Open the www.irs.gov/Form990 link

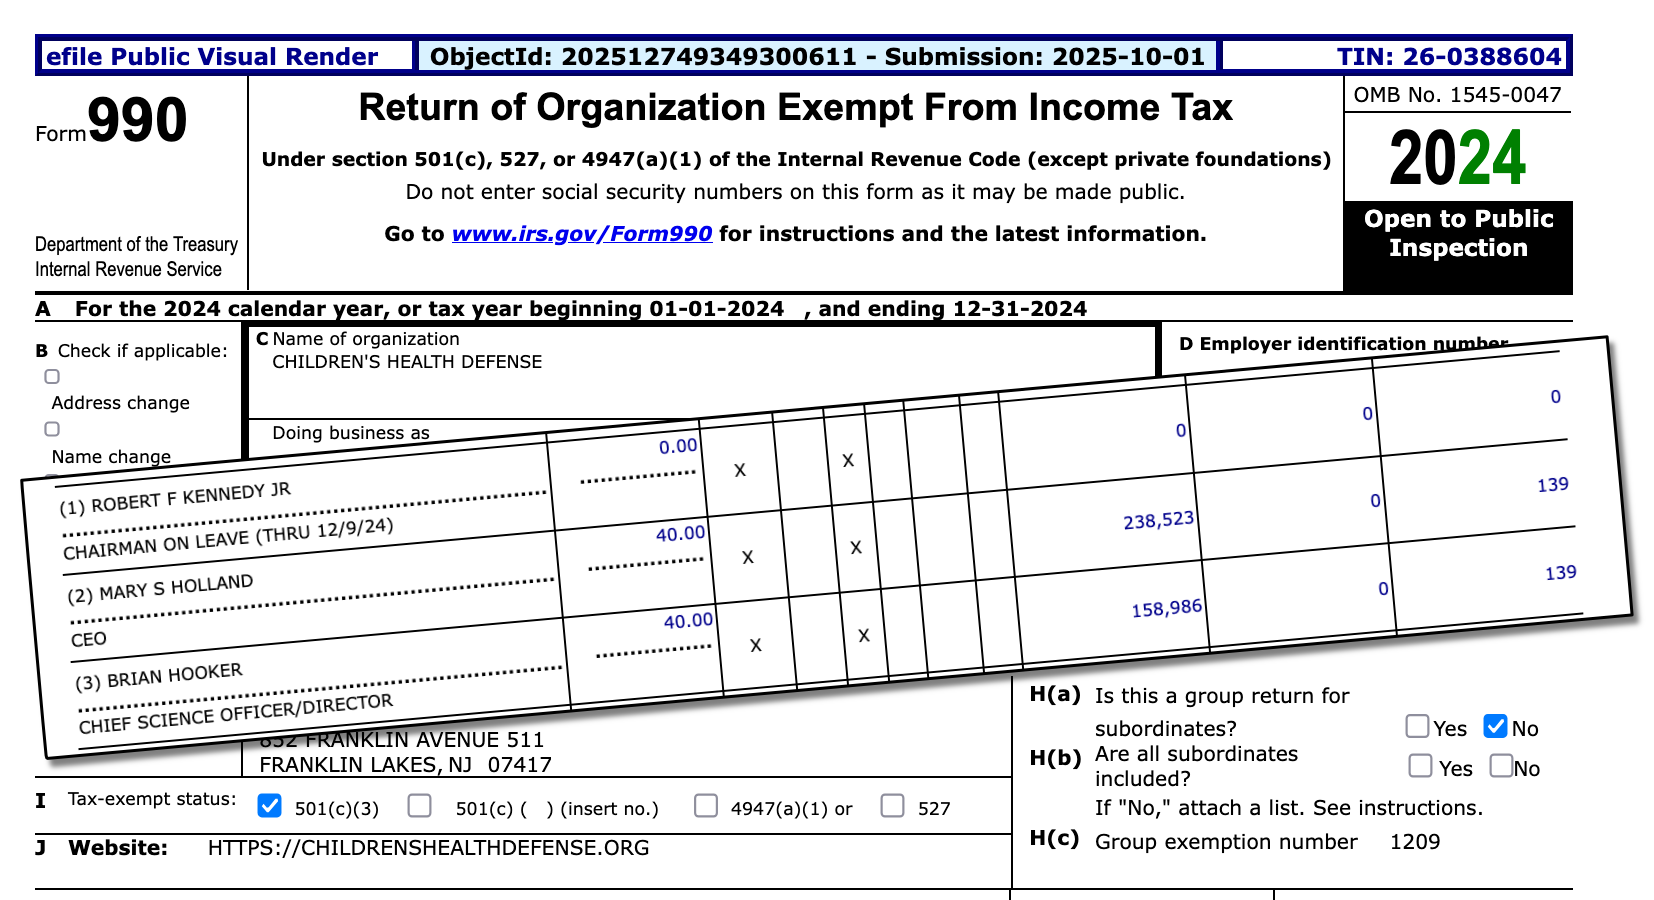582,234
